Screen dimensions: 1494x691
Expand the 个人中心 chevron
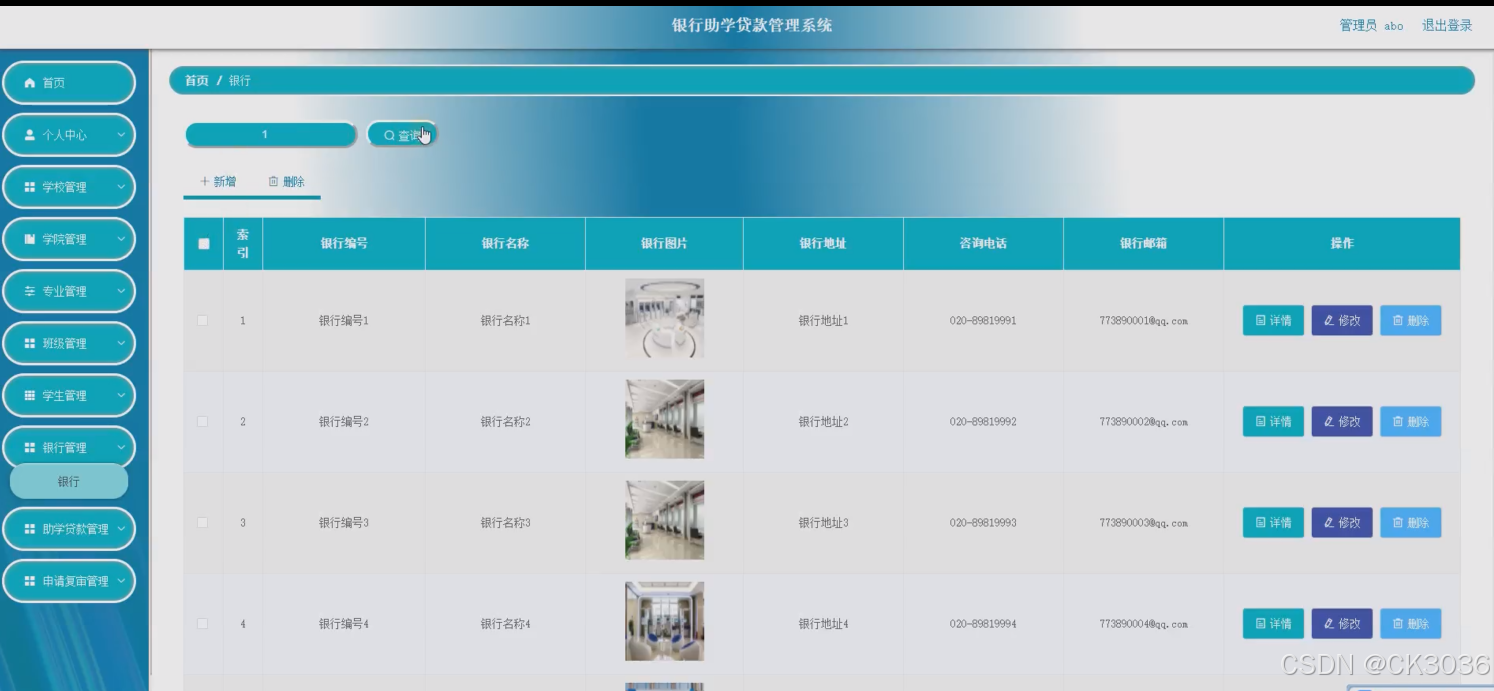pos(121,135)
